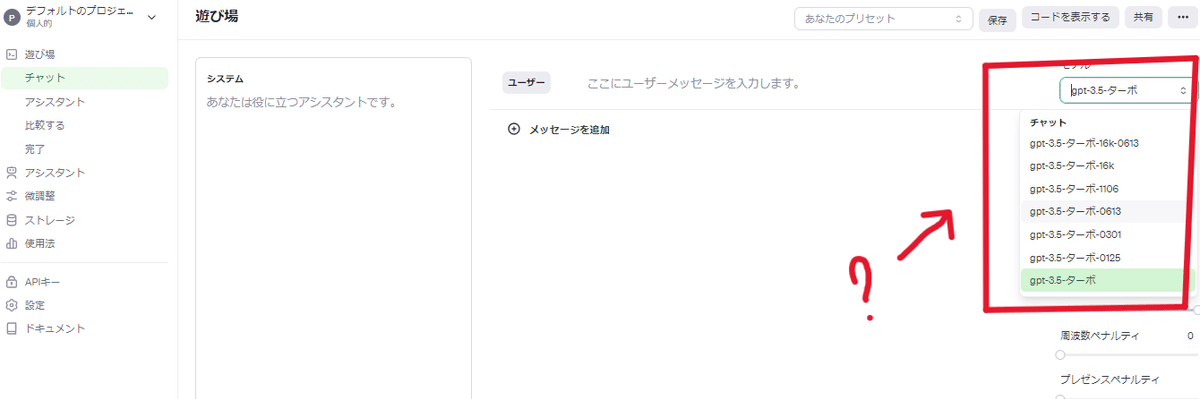This screenshot has width=1200, height=399.
Task: Click the 使用法 bar chart icon
Action: tap(11, 243)
